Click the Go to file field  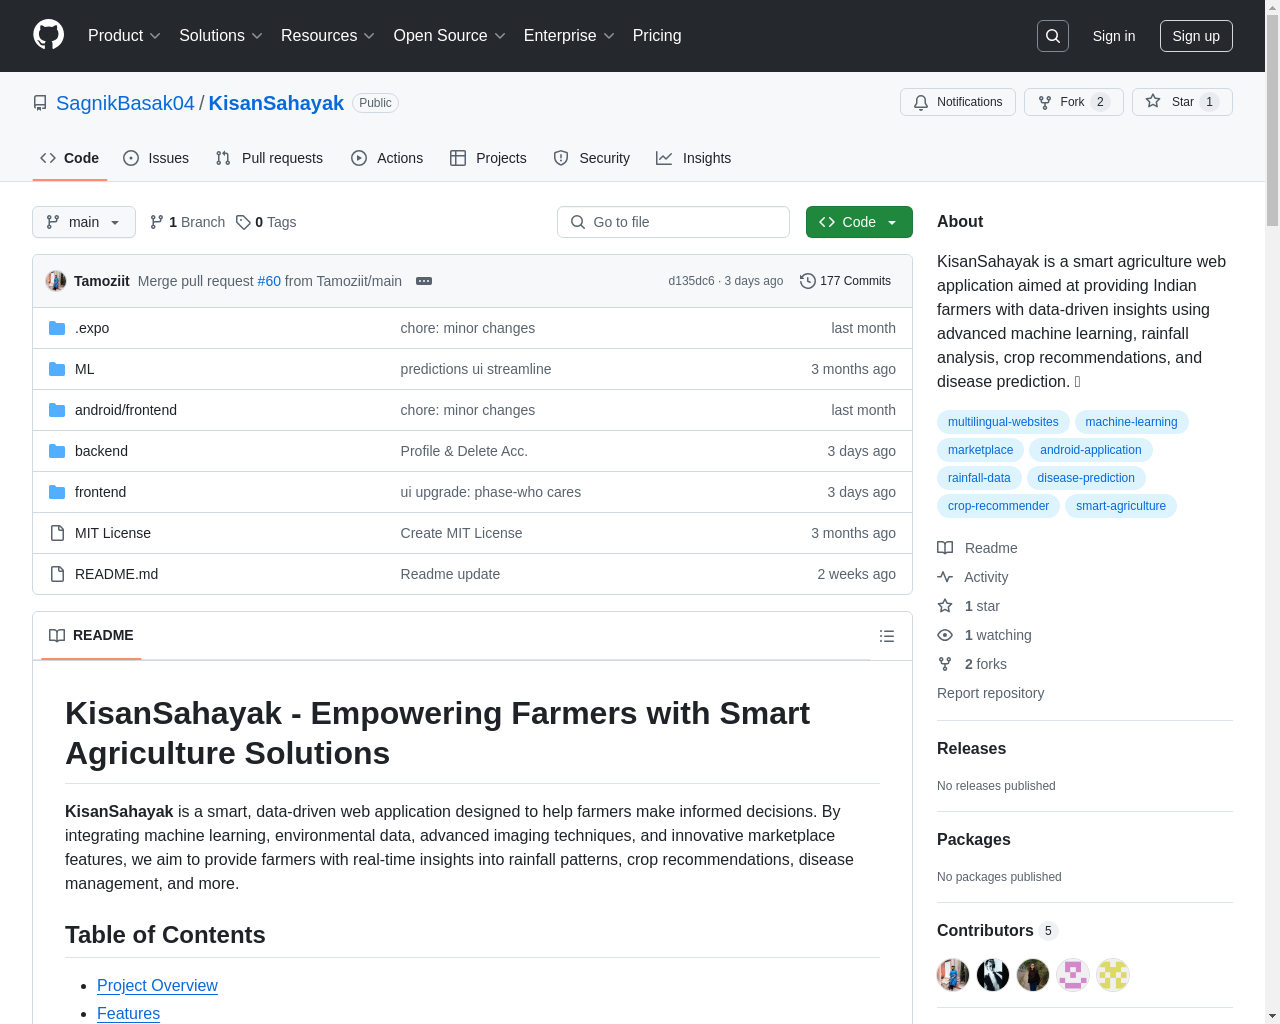(673, 222)
